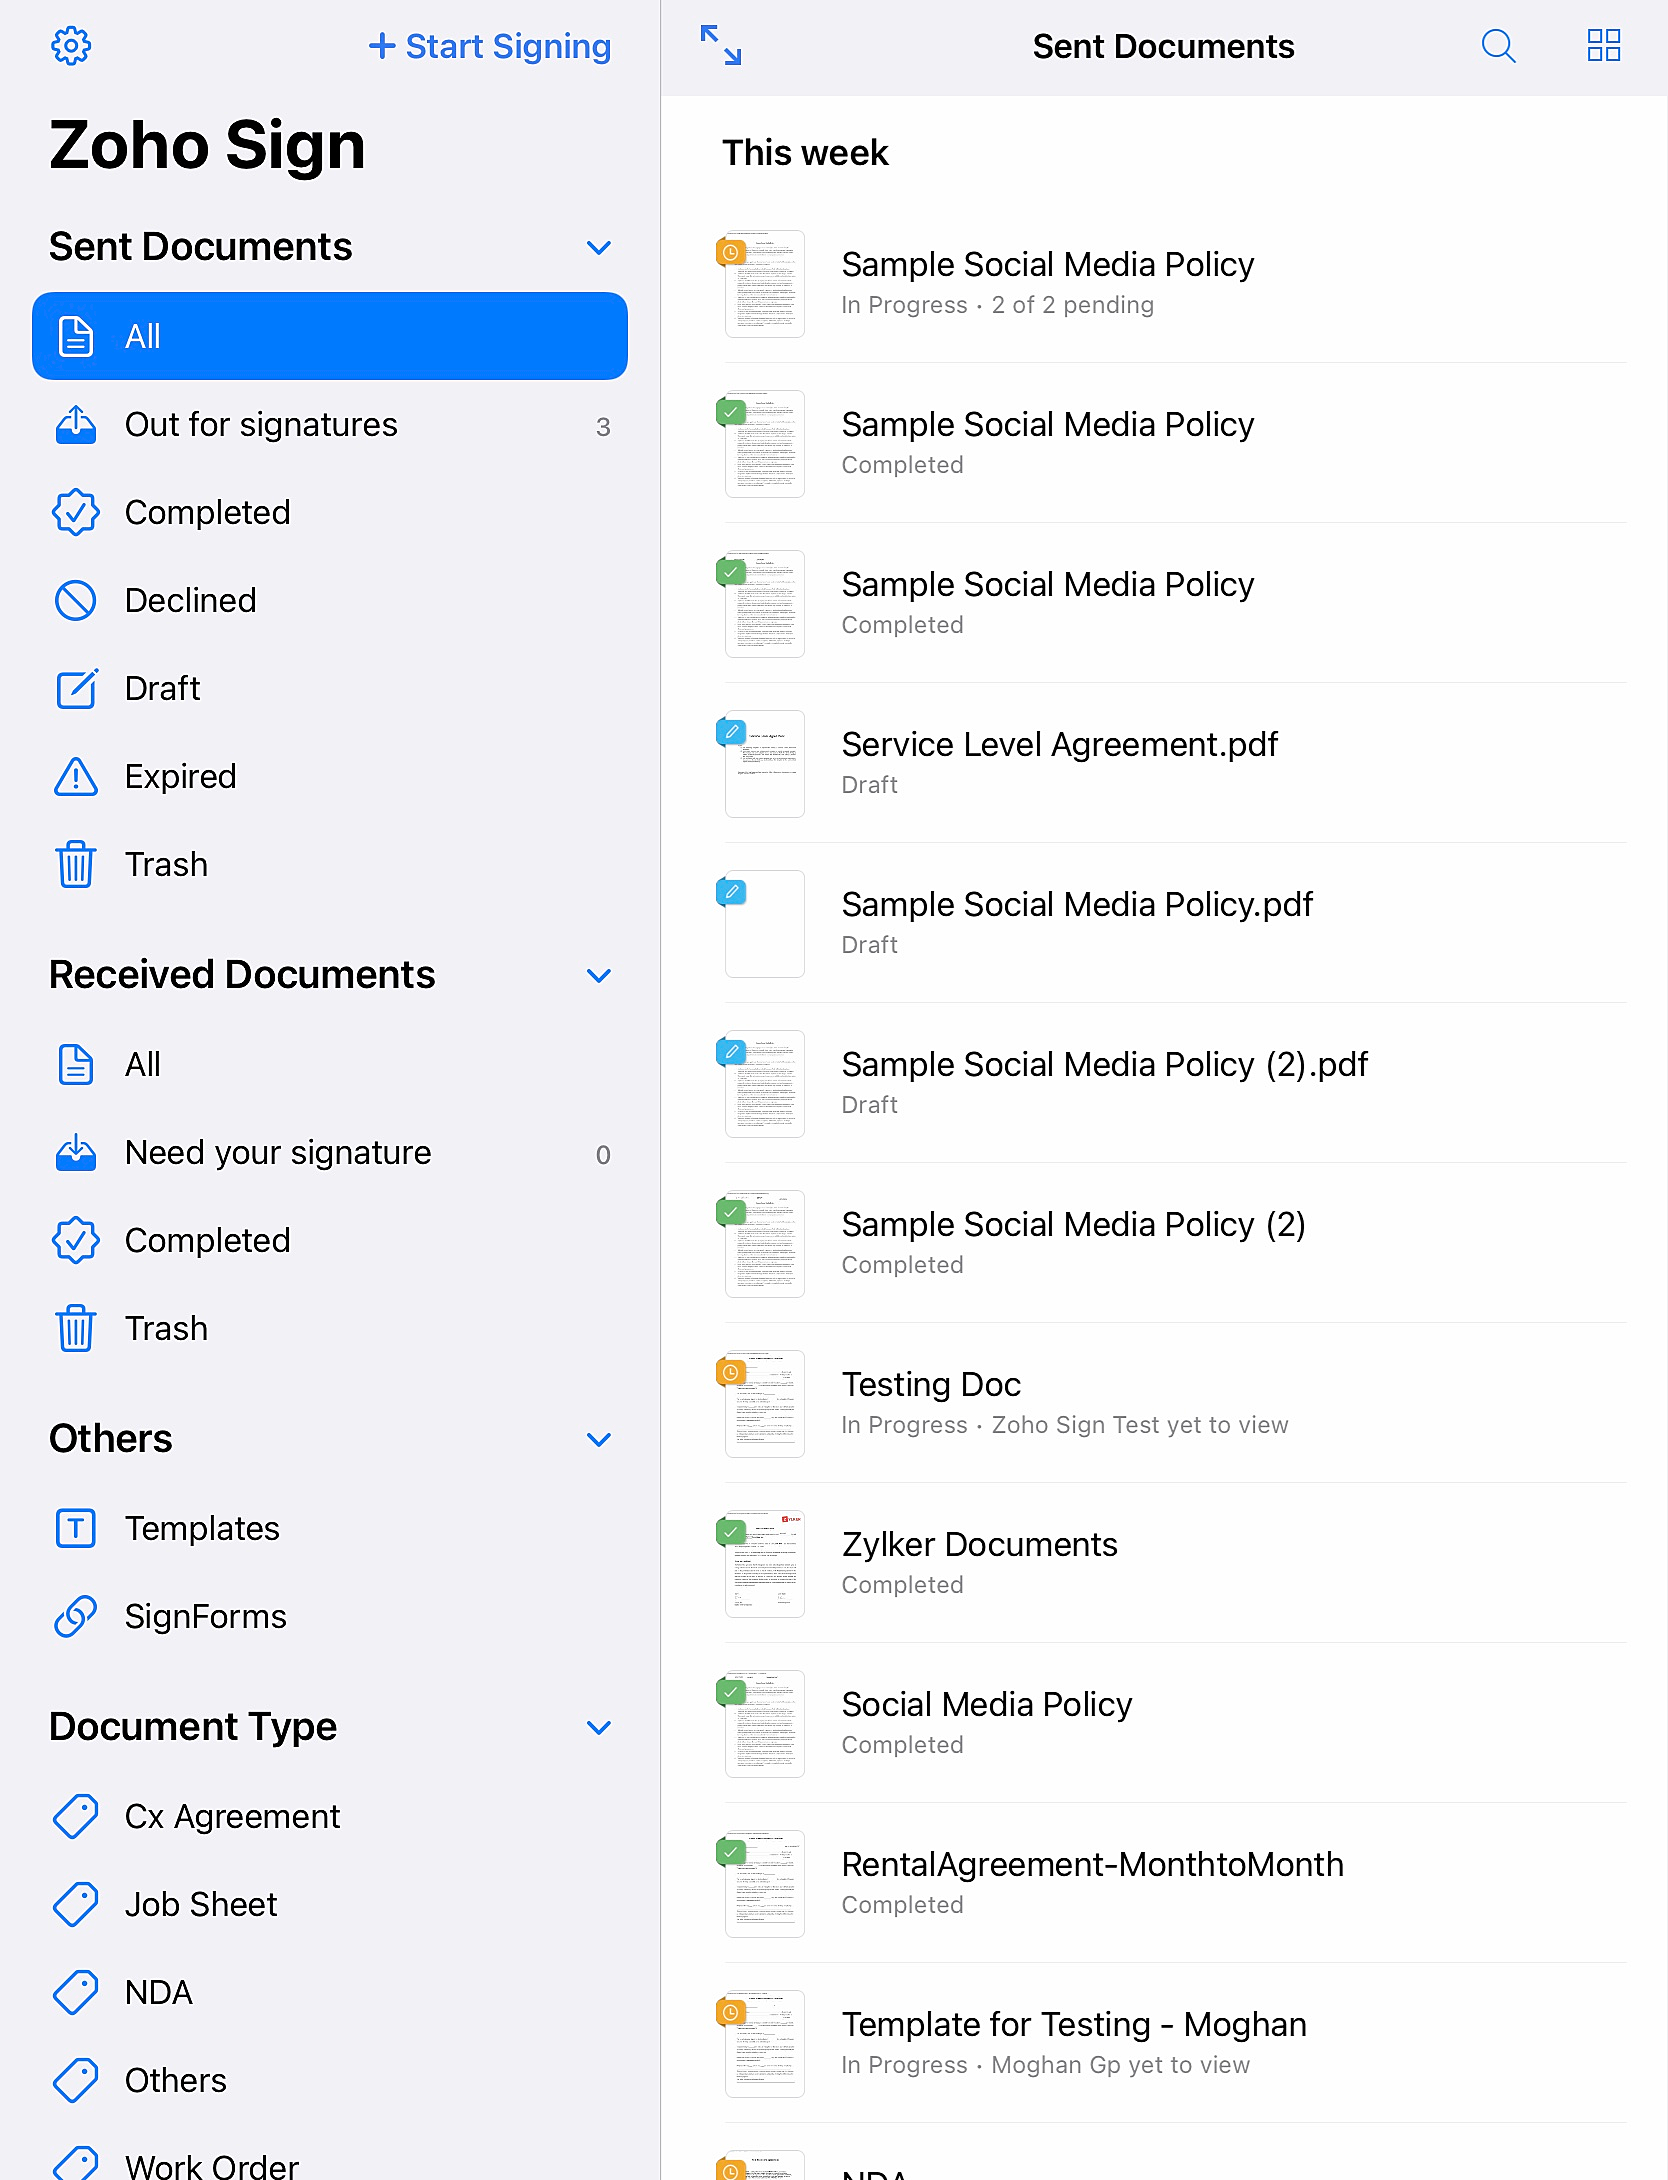Collapse the Others section chevron
1668x2180 pixels.
599,1439
